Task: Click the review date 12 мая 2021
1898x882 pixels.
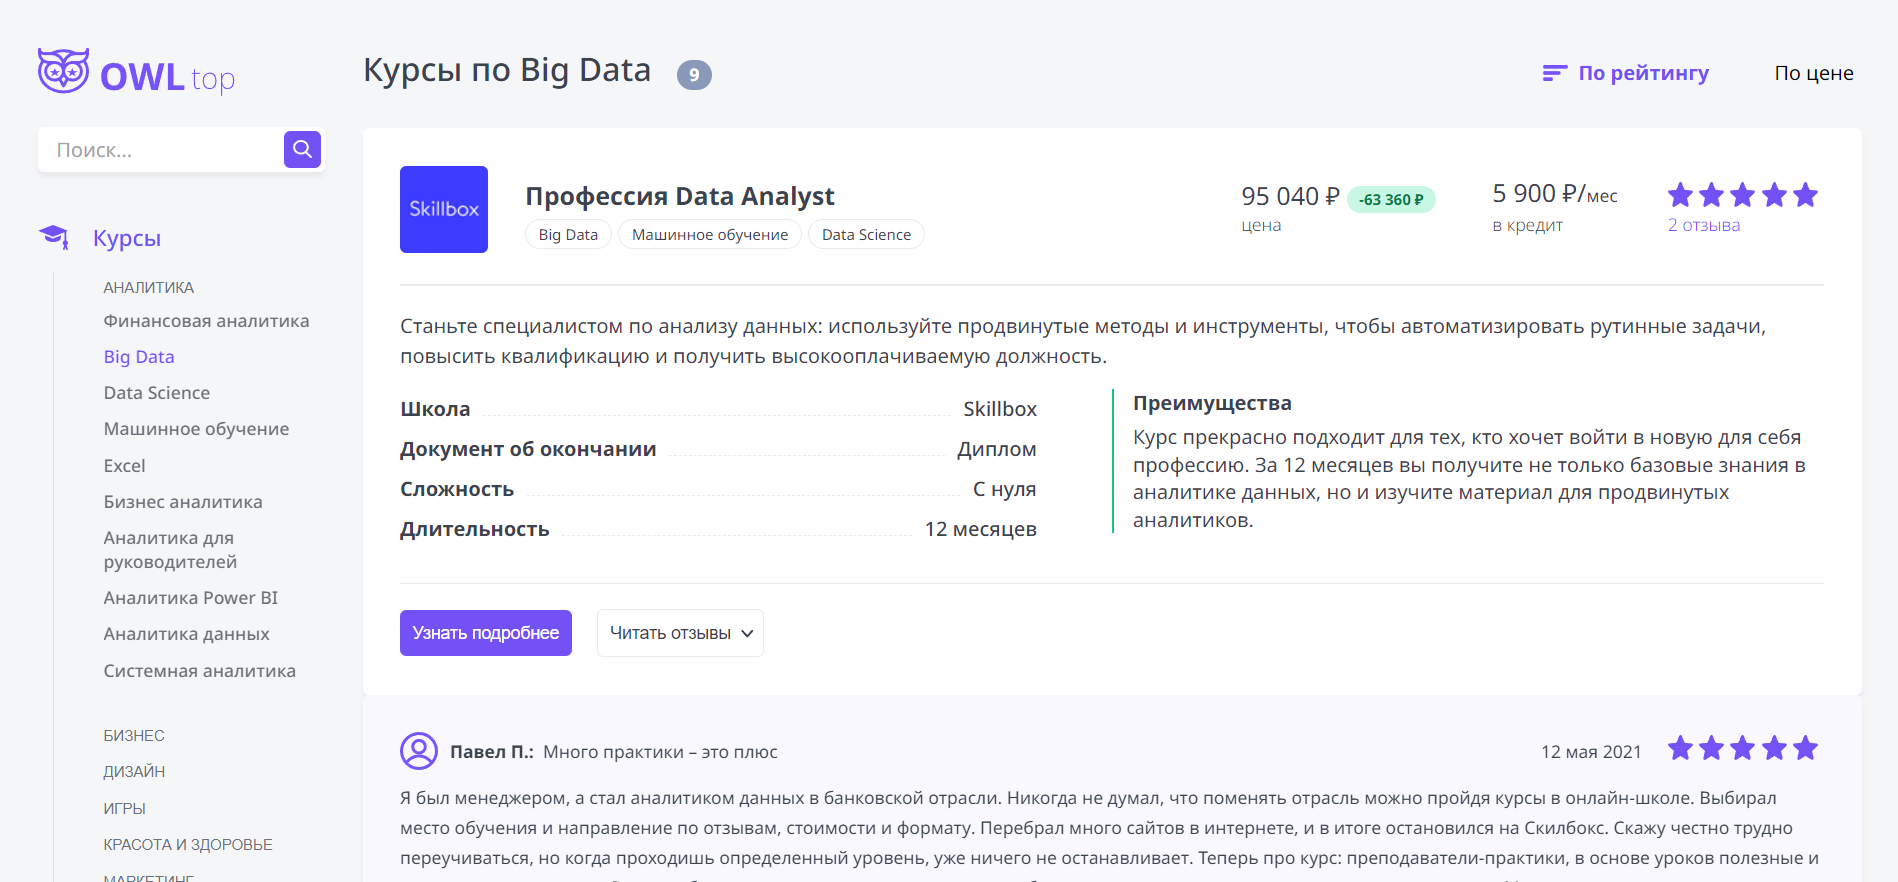Action: 1591,752
